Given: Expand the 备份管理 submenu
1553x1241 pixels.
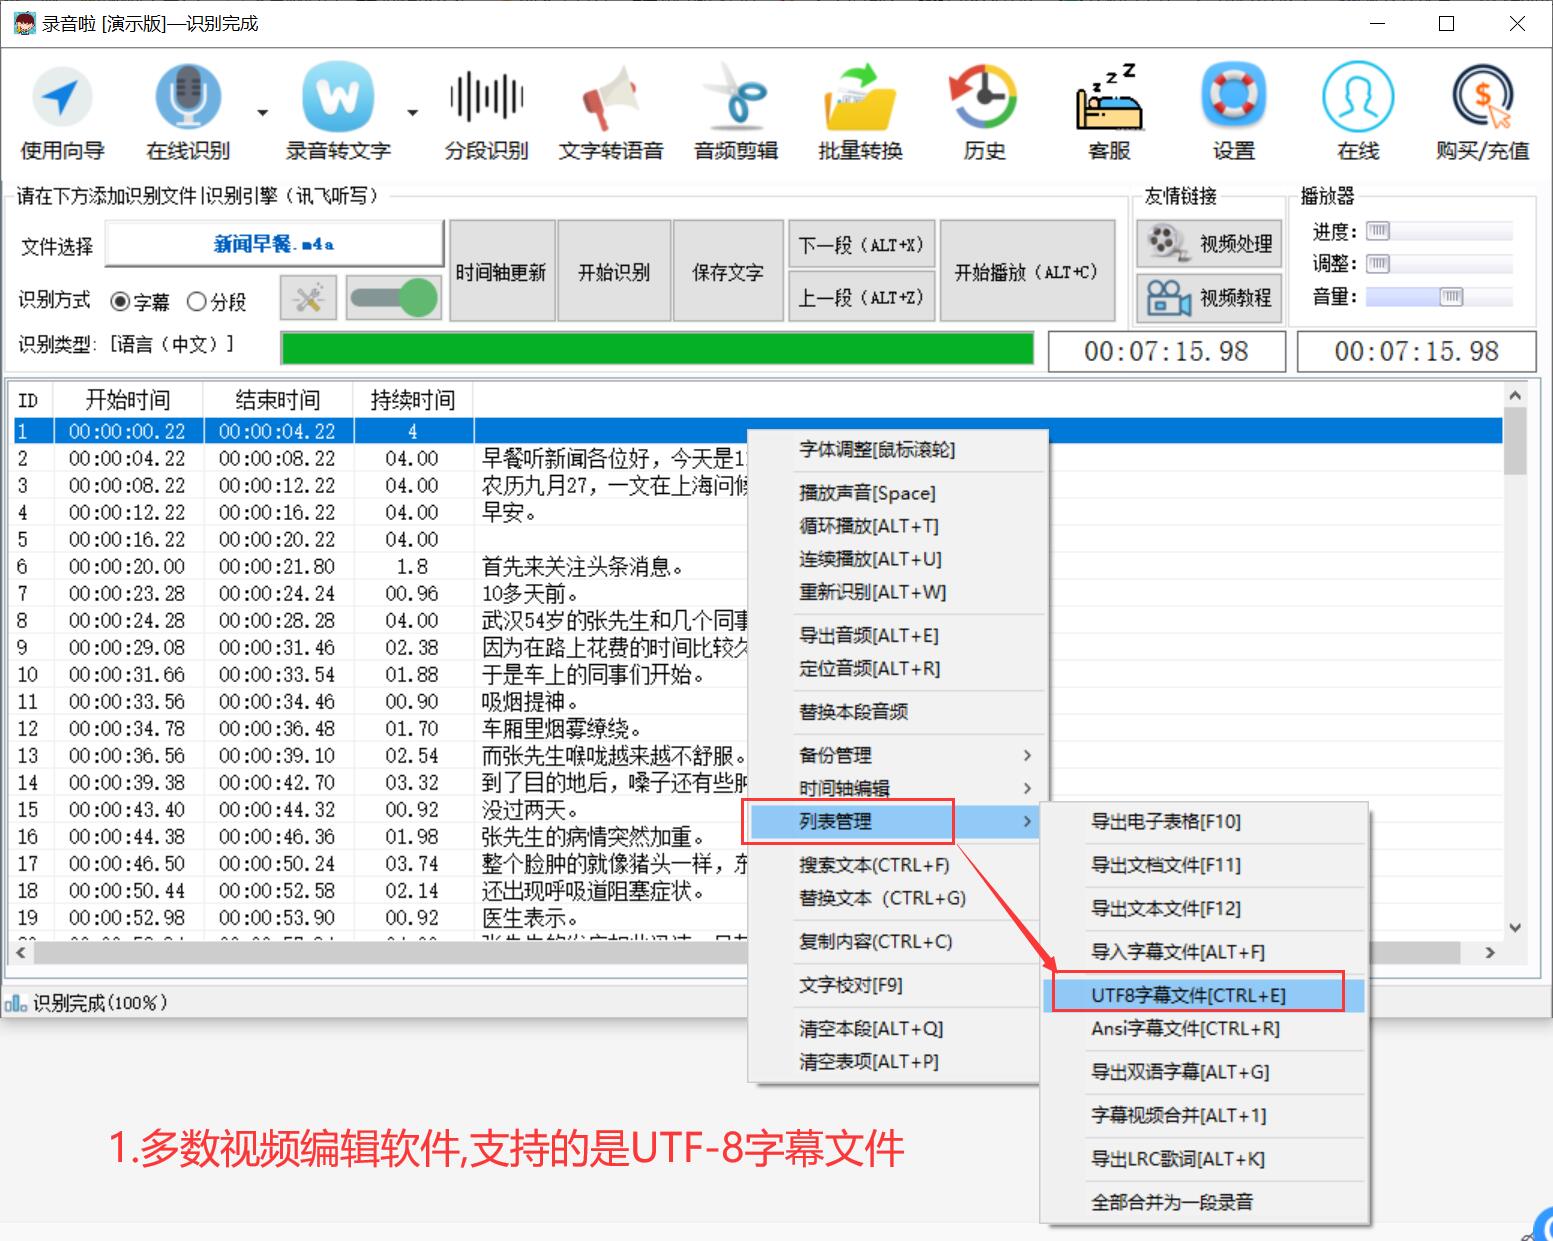Looking at the screenshot, I should pyautogui.click(x=897, y=755).
